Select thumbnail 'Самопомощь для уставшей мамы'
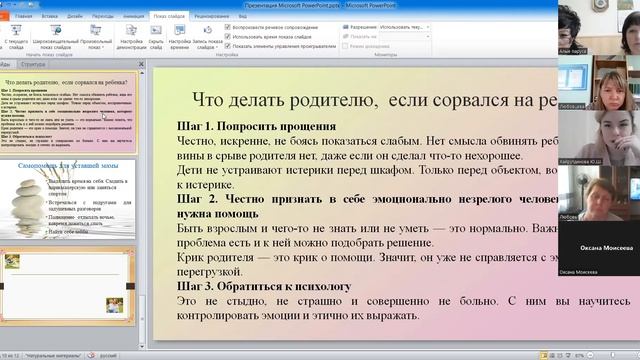Screen dimensions: 640x360 pyautogui.click(x=67, y=200)
